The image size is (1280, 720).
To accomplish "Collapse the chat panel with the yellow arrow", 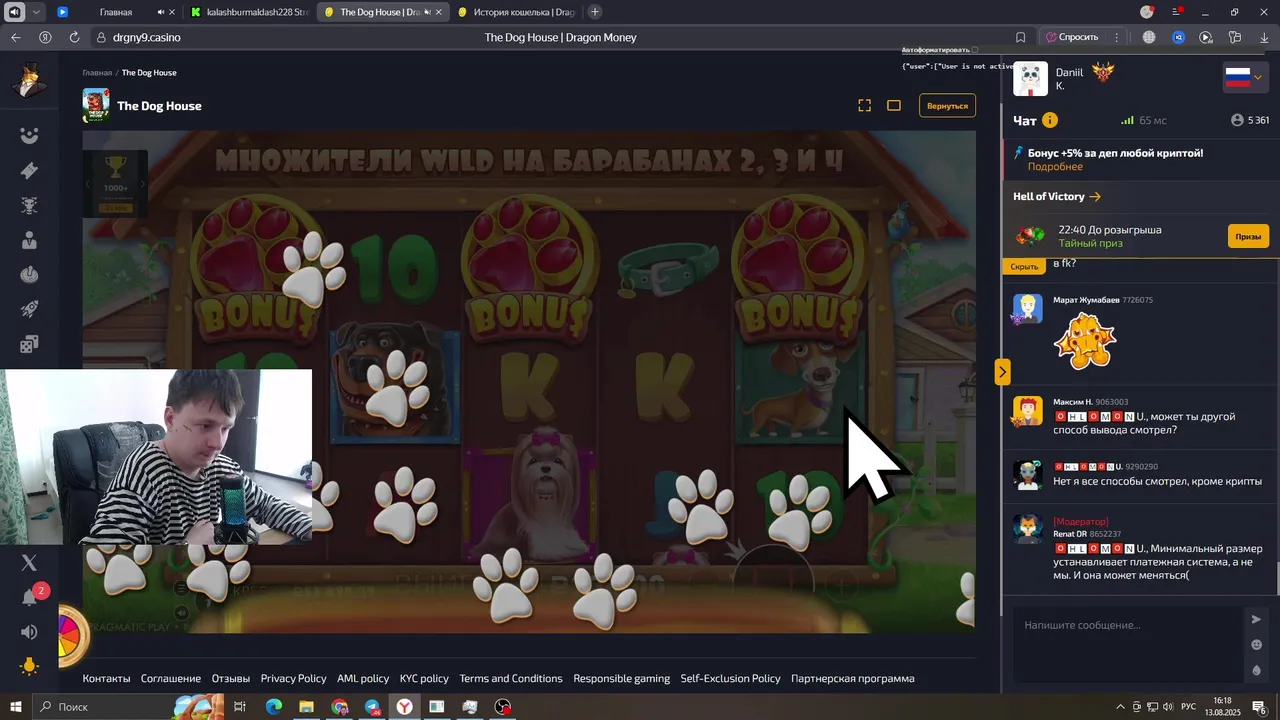I will point(1002,372).
